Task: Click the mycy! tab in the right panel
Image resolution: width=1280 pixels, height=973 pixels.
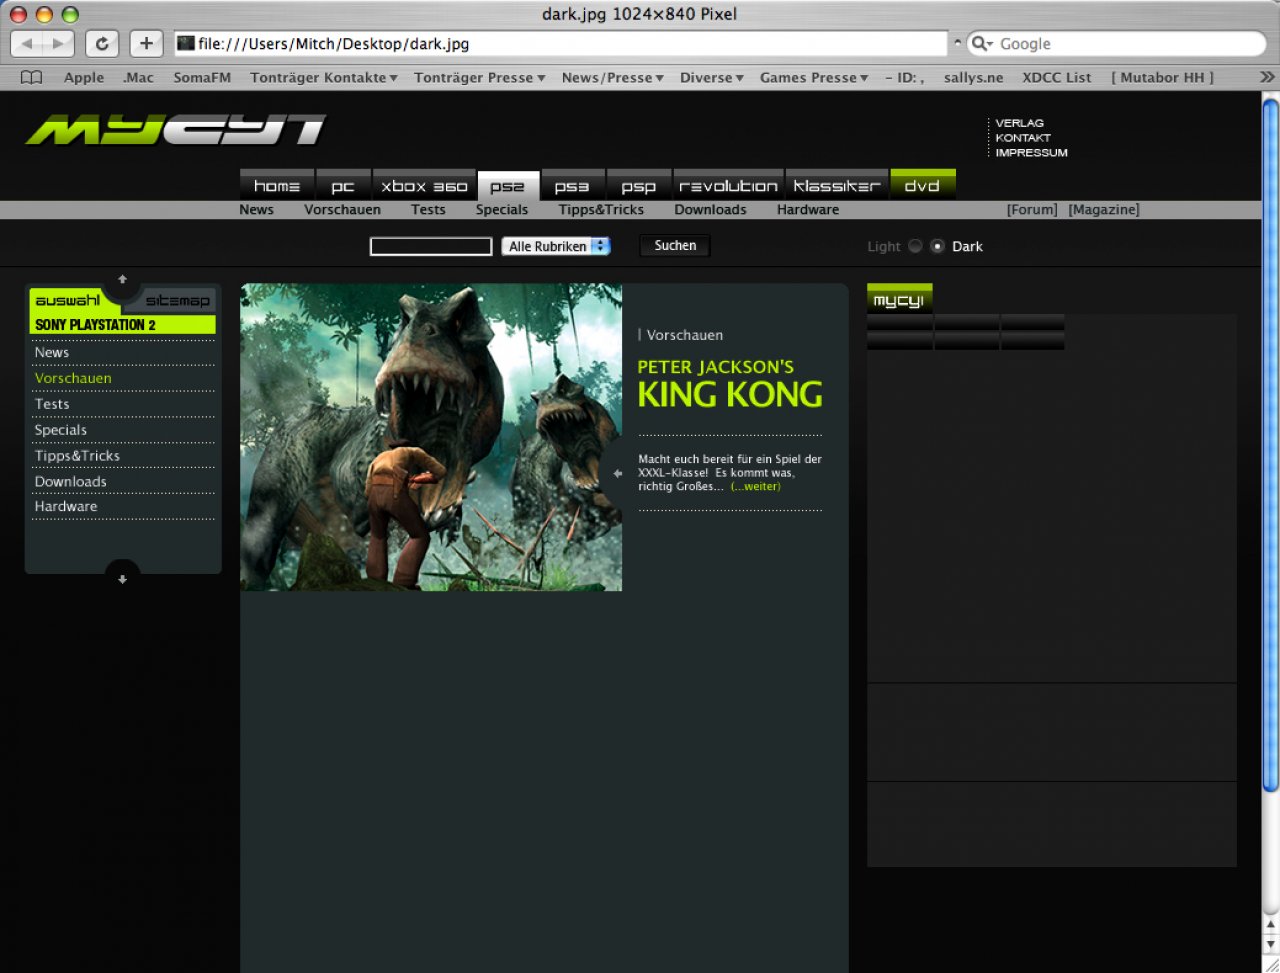Action: 899,300
